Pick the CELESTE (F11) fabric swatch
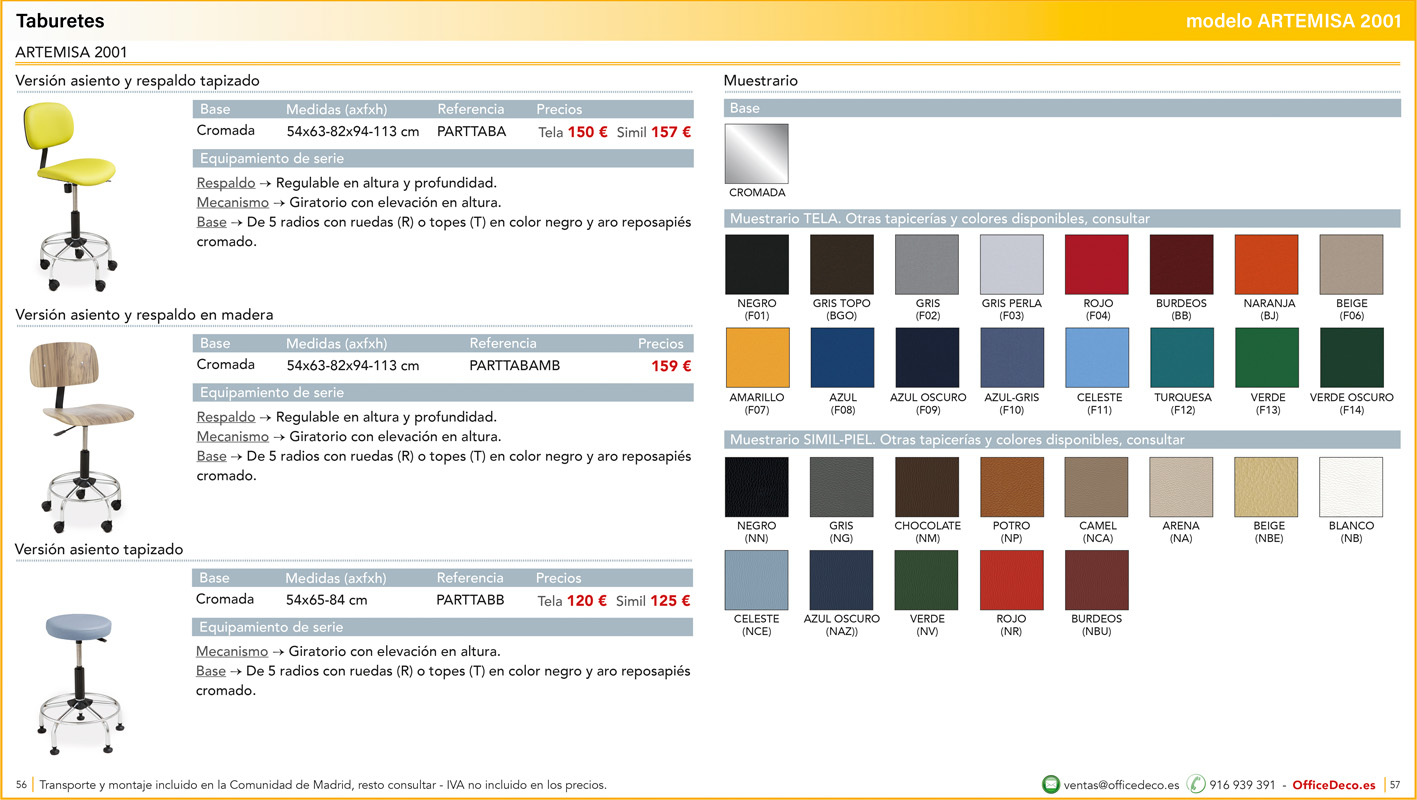 point(1097,358)
